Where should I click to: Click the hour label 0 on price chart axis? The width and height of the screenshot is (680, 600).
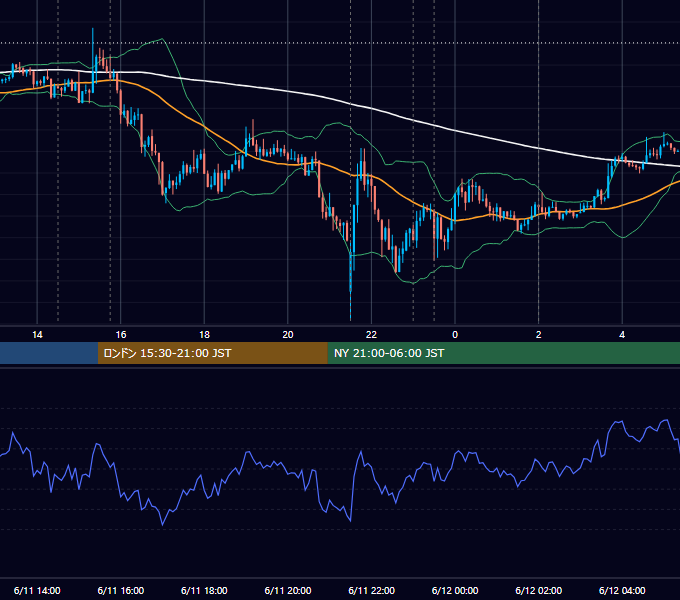click(x=455, y=335)
